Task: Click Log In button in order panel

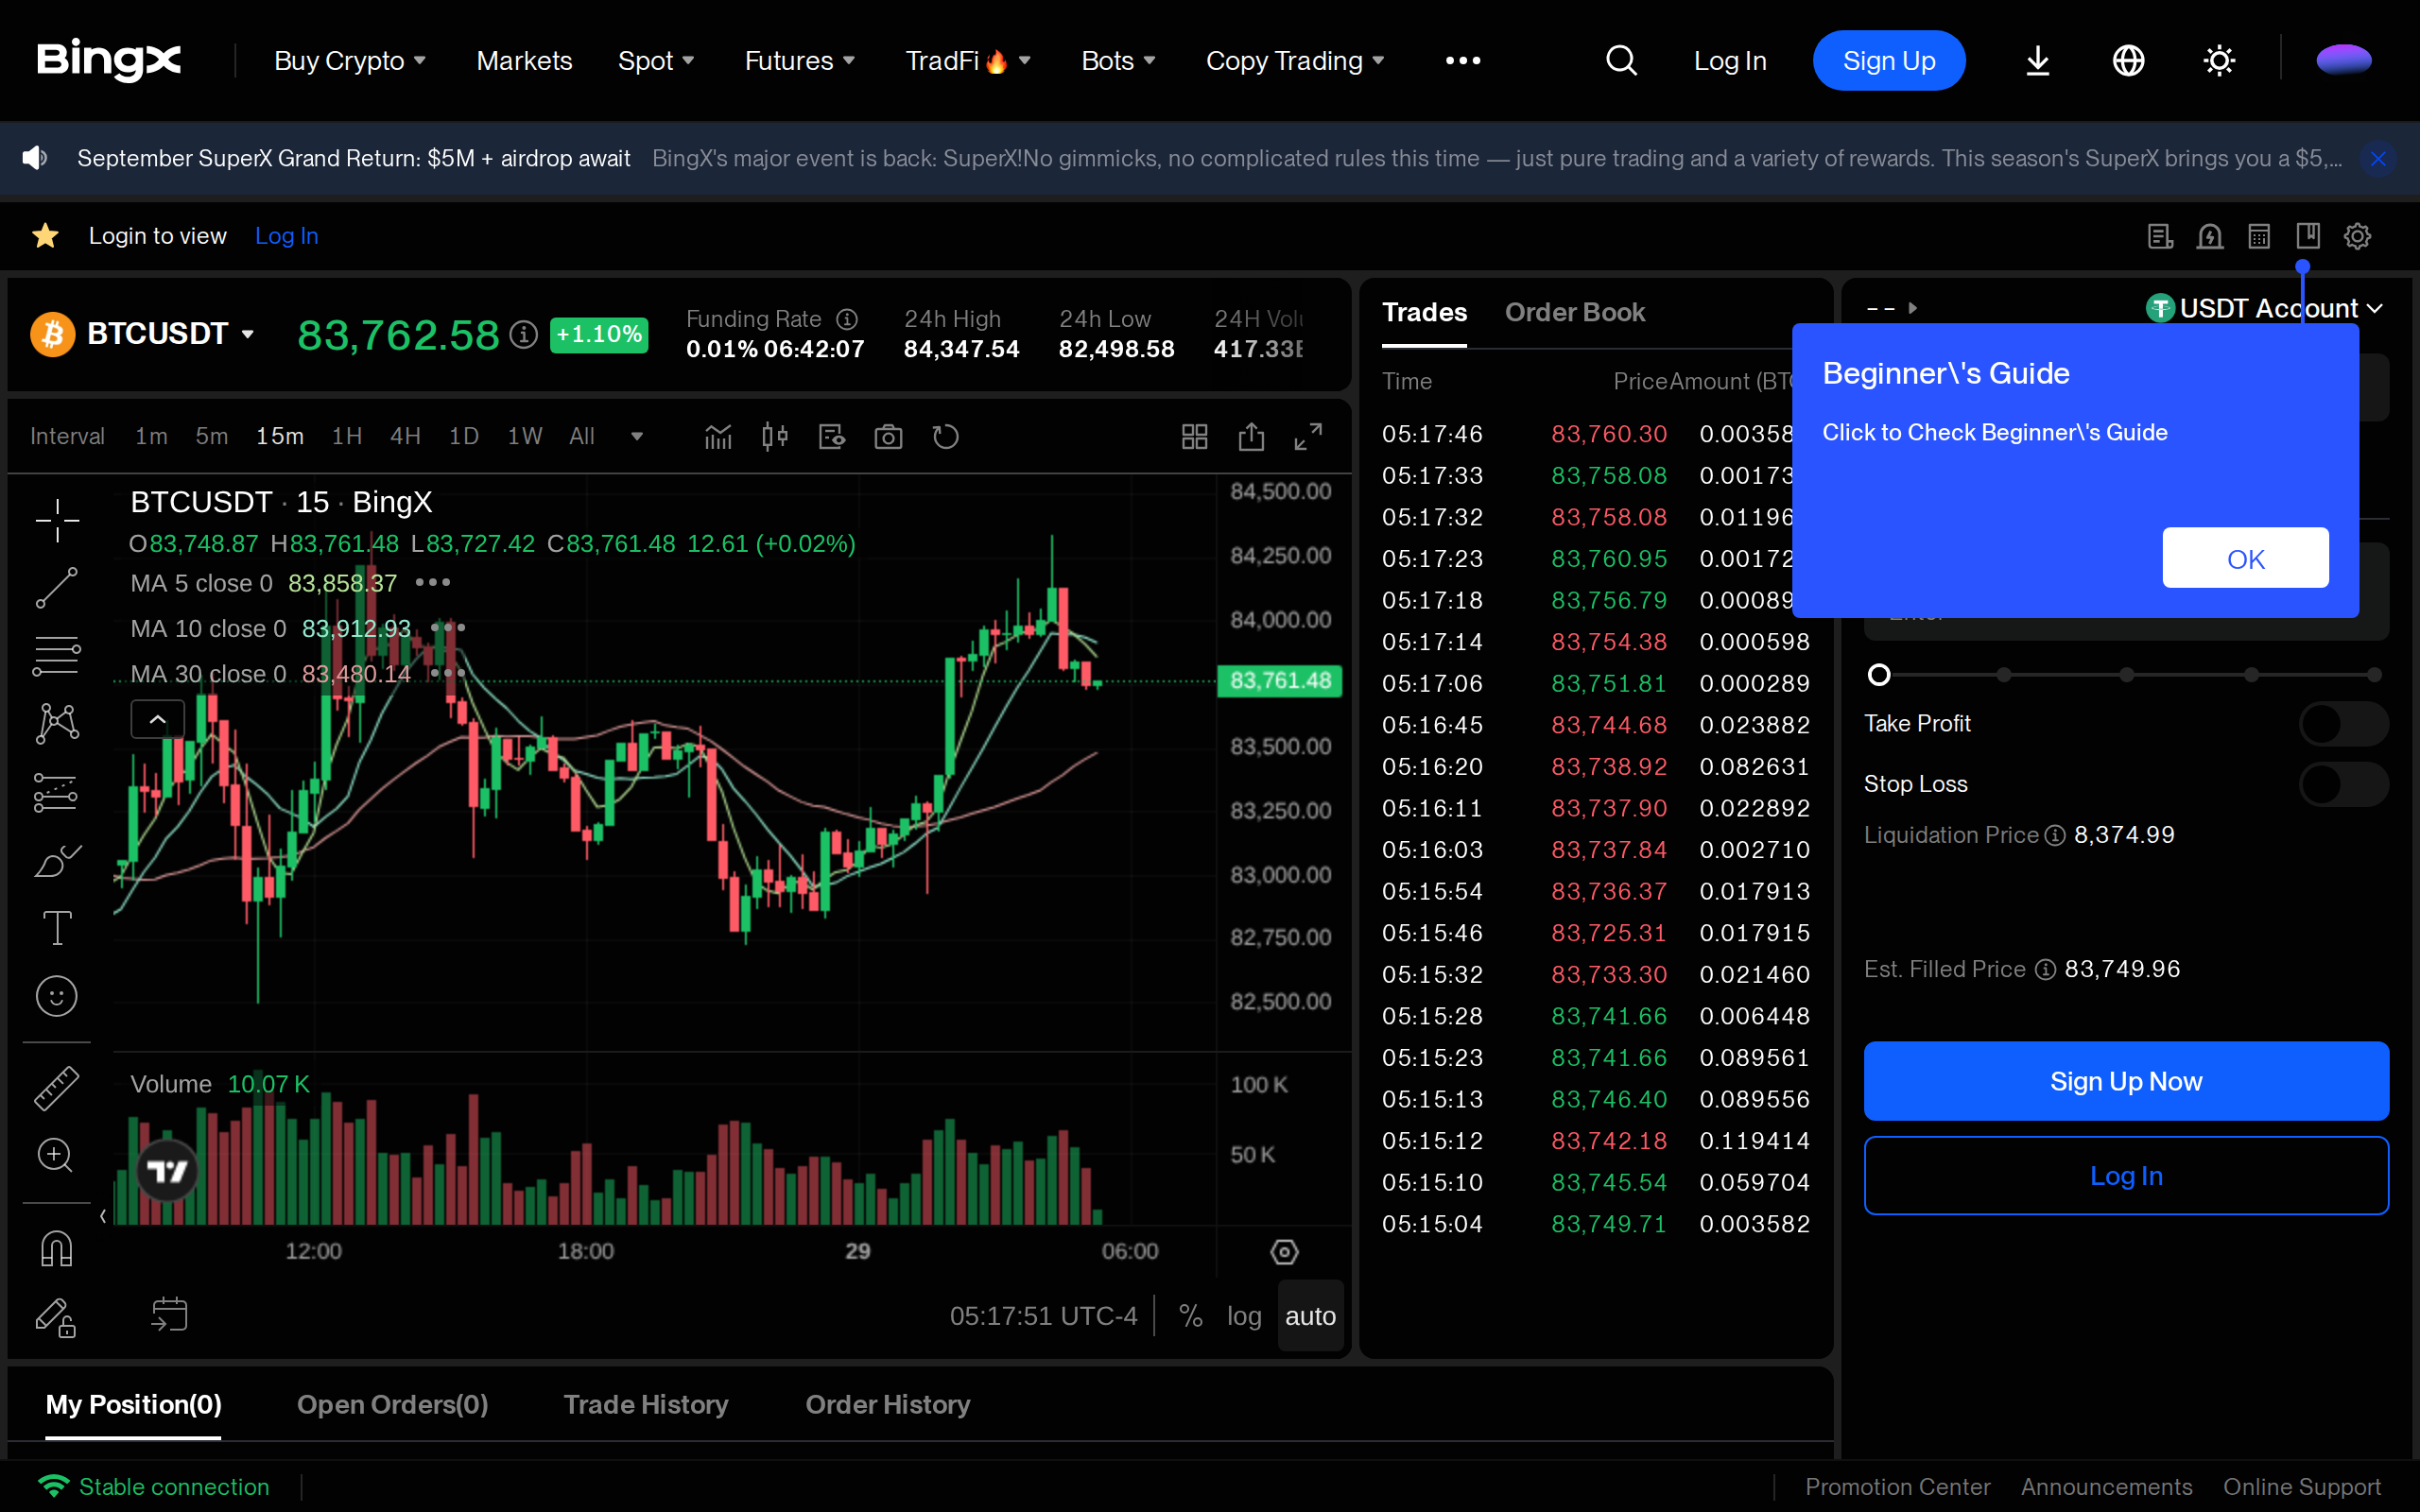Action: [x=2126, y=1176]
